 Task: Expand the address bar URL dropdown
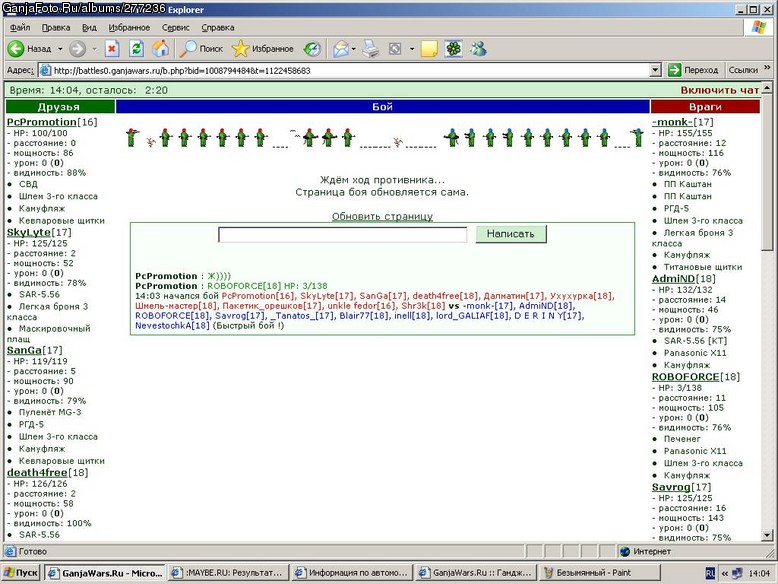pyautogui.click(x=655, y=70)
